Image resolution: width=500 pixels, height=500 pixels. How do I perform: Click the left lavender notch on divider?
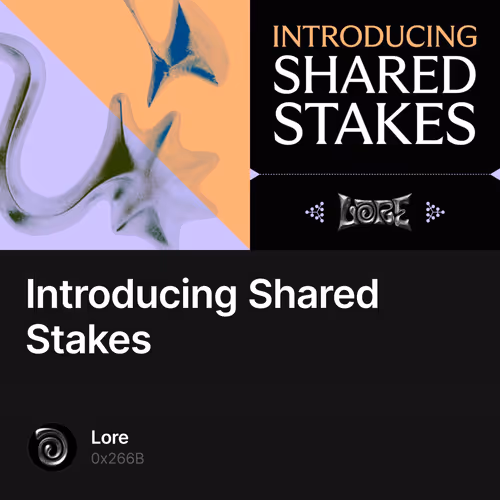pos(255,174)
